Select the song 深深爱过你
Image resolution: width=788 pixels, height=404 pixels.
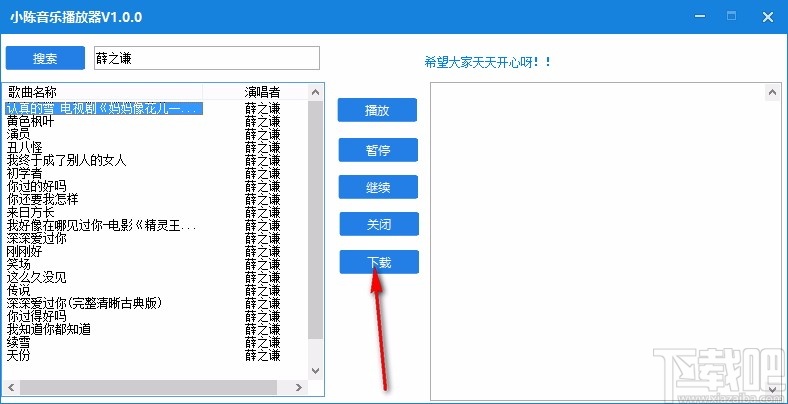click(36, 239)
